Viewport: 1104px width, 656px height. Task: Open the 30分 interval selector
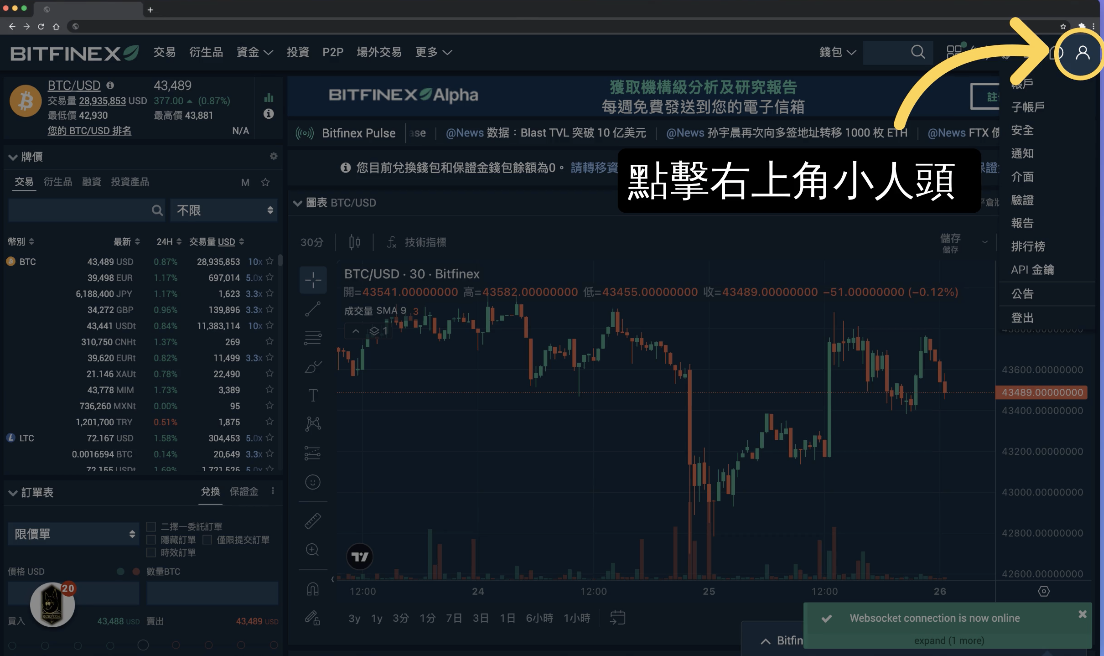pos(312,242)
